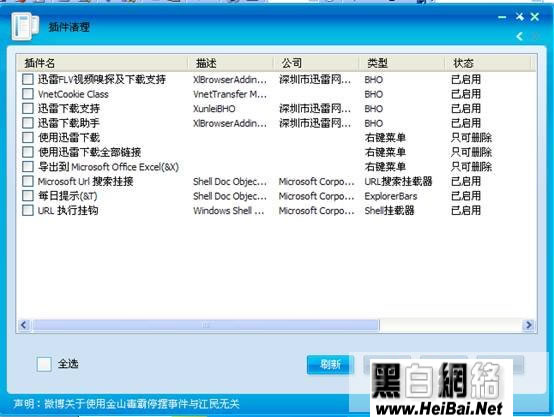Tick the VnetCookie Class checkbox
The image size is (554, 417).
tap(28, 94)
